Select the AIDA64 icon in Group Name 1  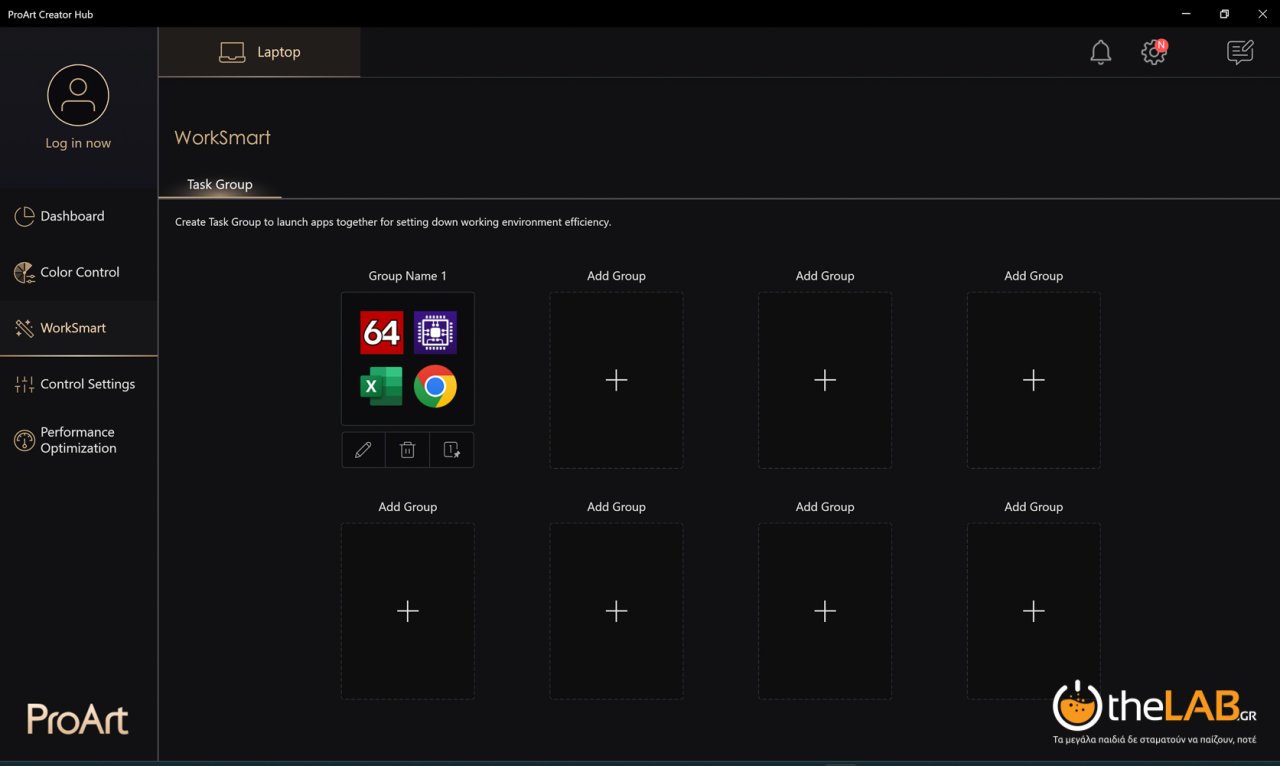[380, 332]
